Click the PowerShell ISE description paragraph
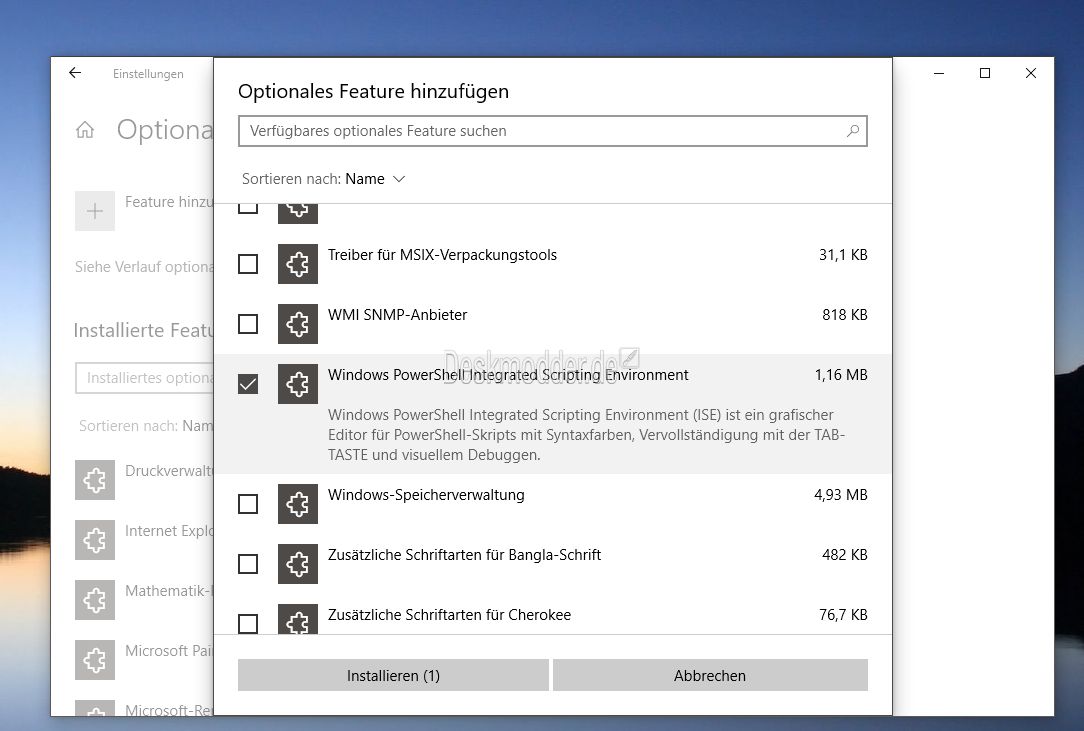1084x731 pixels. (586, 435)
